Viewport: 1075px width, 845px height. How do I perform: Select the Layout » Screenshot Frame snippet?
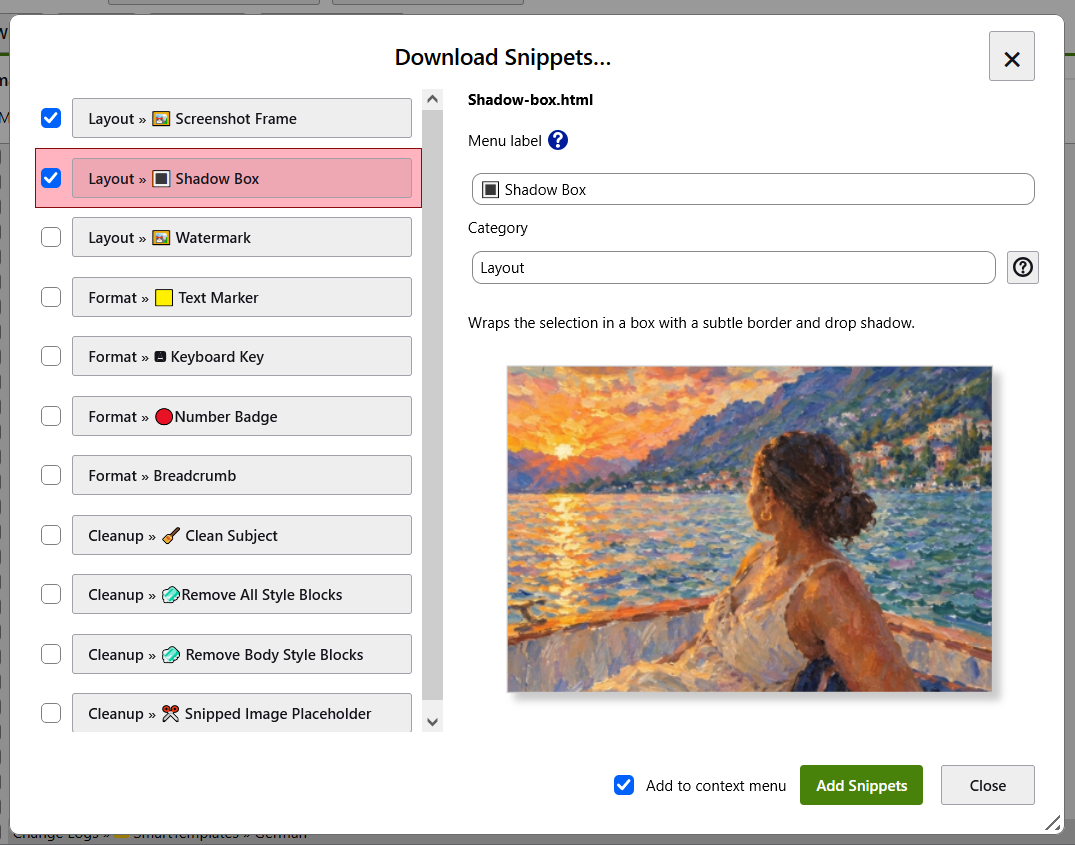(x=242, y=119)
